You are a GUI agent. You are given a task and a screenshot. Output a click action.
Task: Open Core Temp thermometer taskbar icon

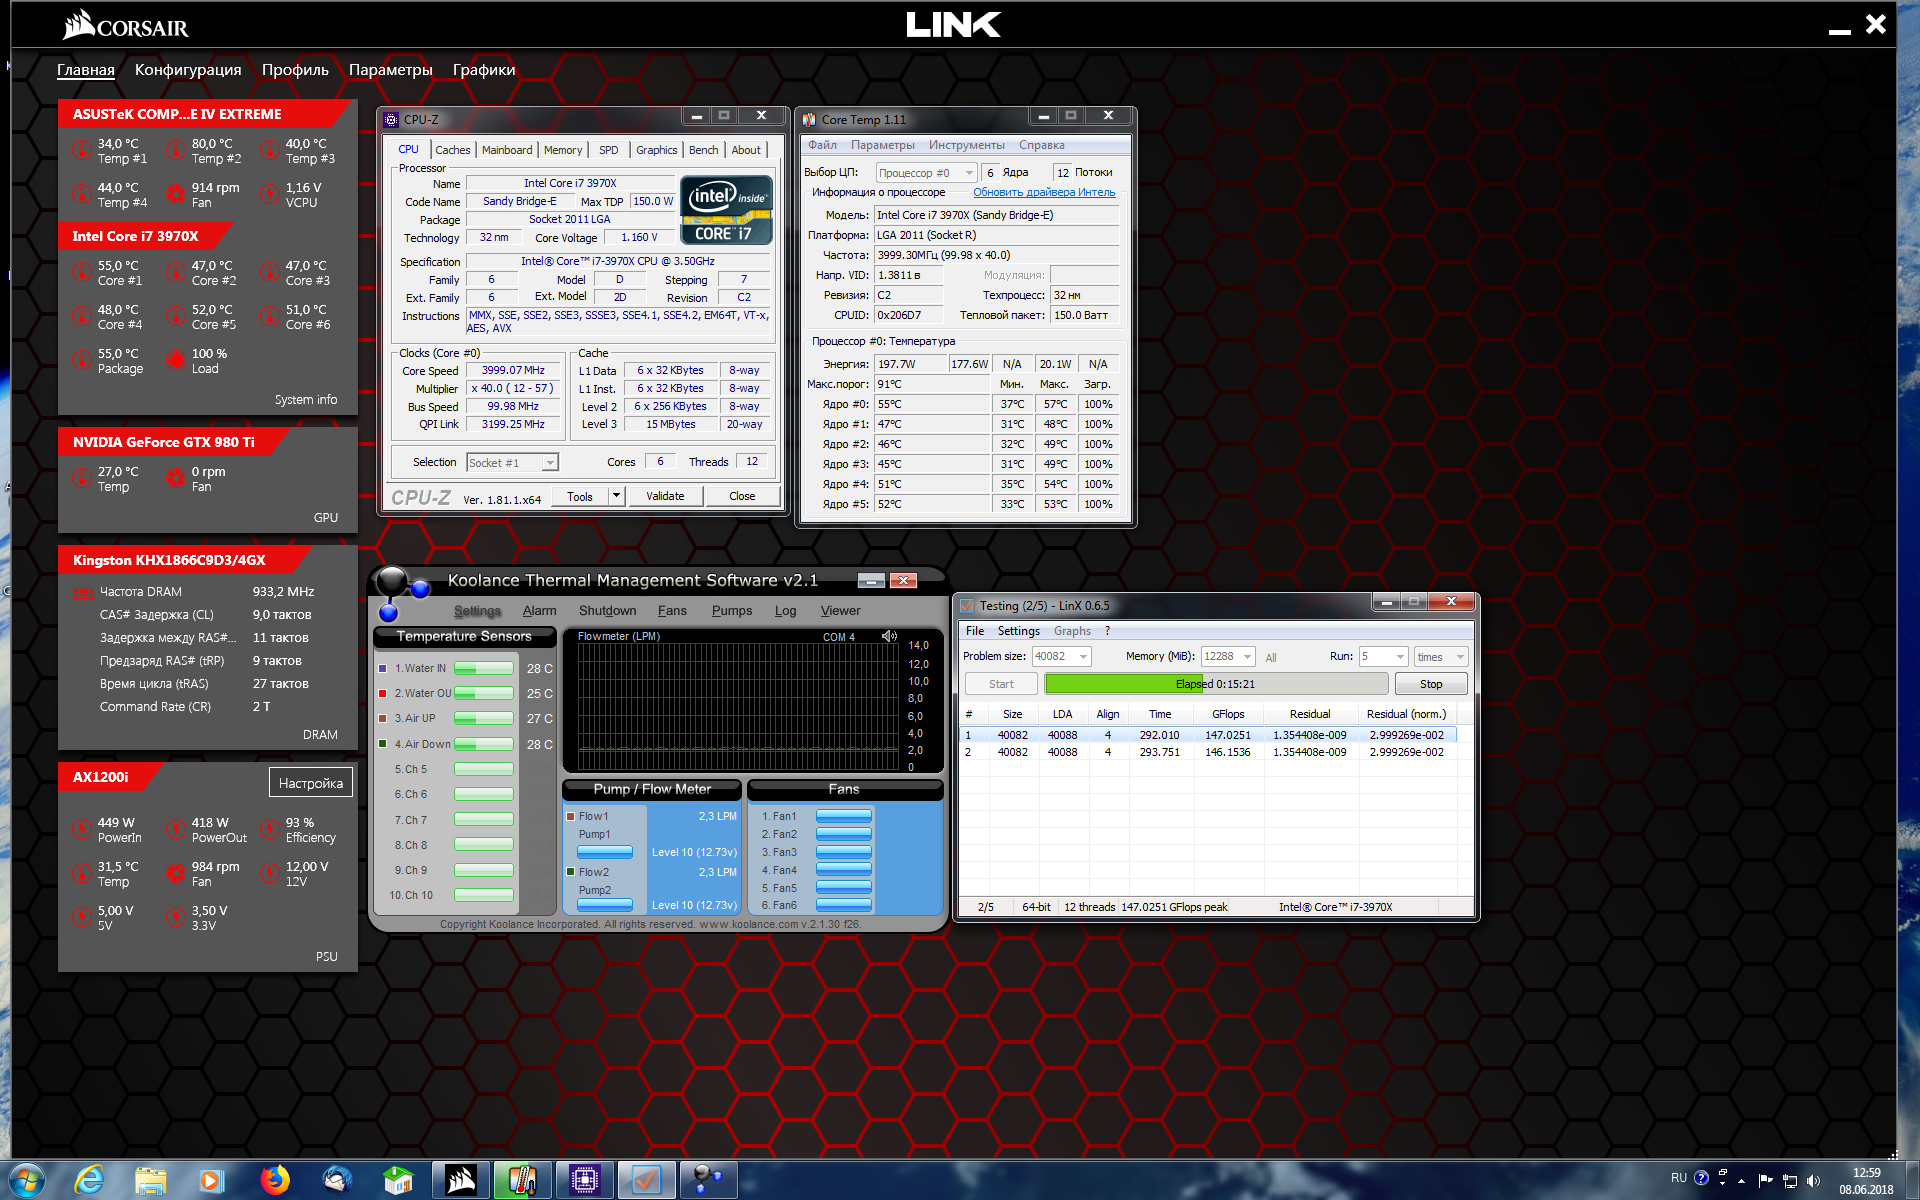522,1181
